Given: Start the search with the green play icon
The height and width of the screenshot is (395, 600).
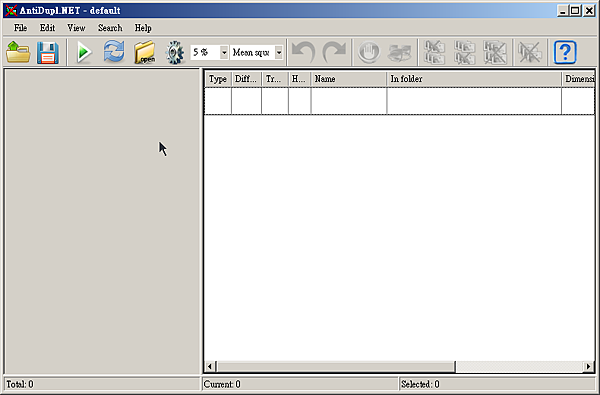Looking at the screenshot, I should tap(84, 52).
